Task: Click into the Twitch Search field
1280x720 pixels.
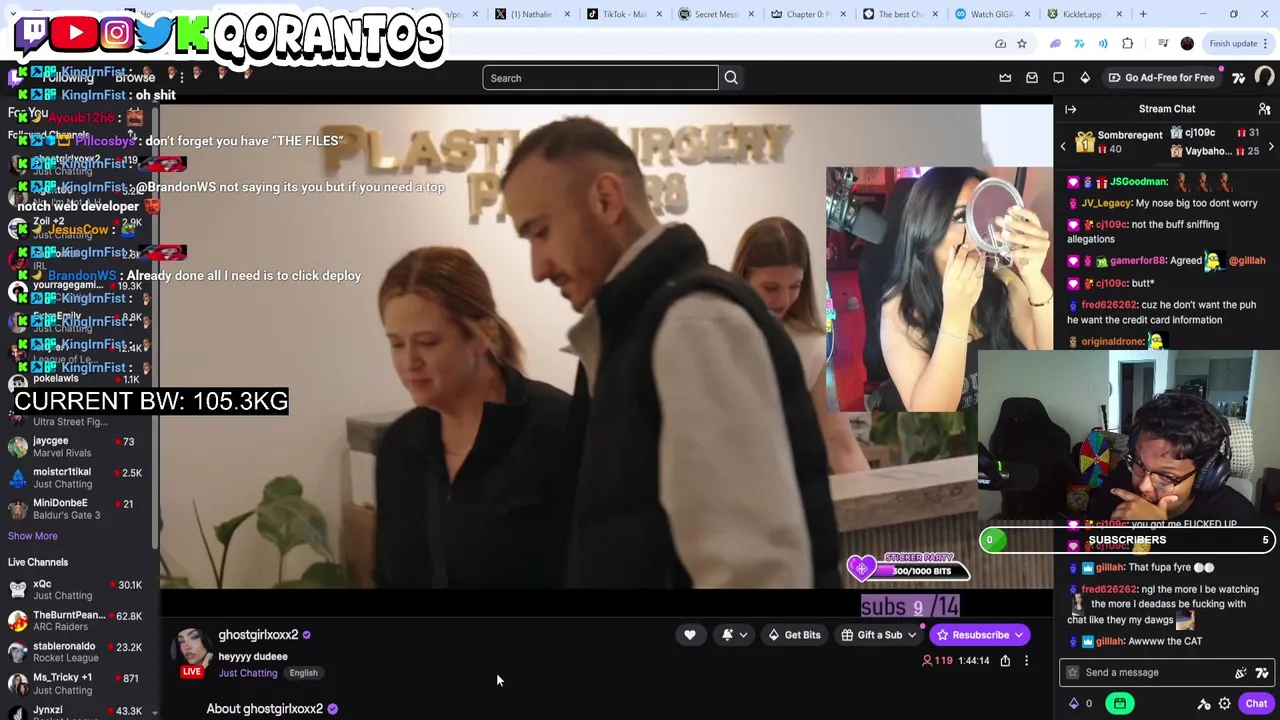Action: 600,78
